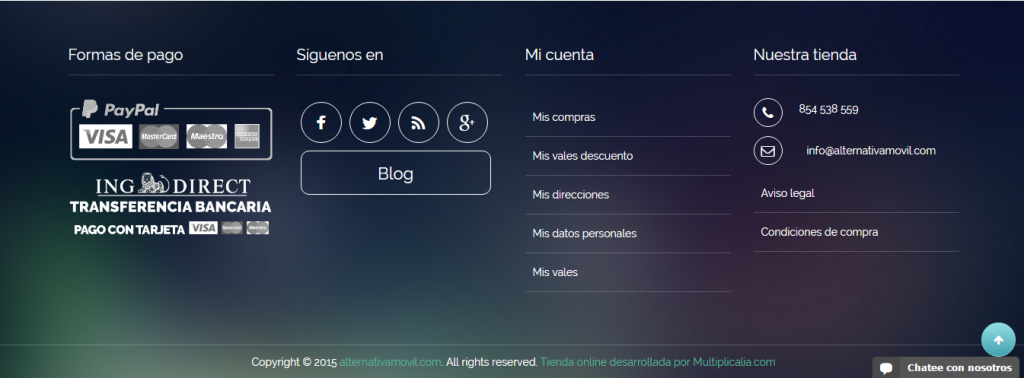Click the Pago con tarjeta text
The image size is (1024, 378).
[x=129, y=229]
